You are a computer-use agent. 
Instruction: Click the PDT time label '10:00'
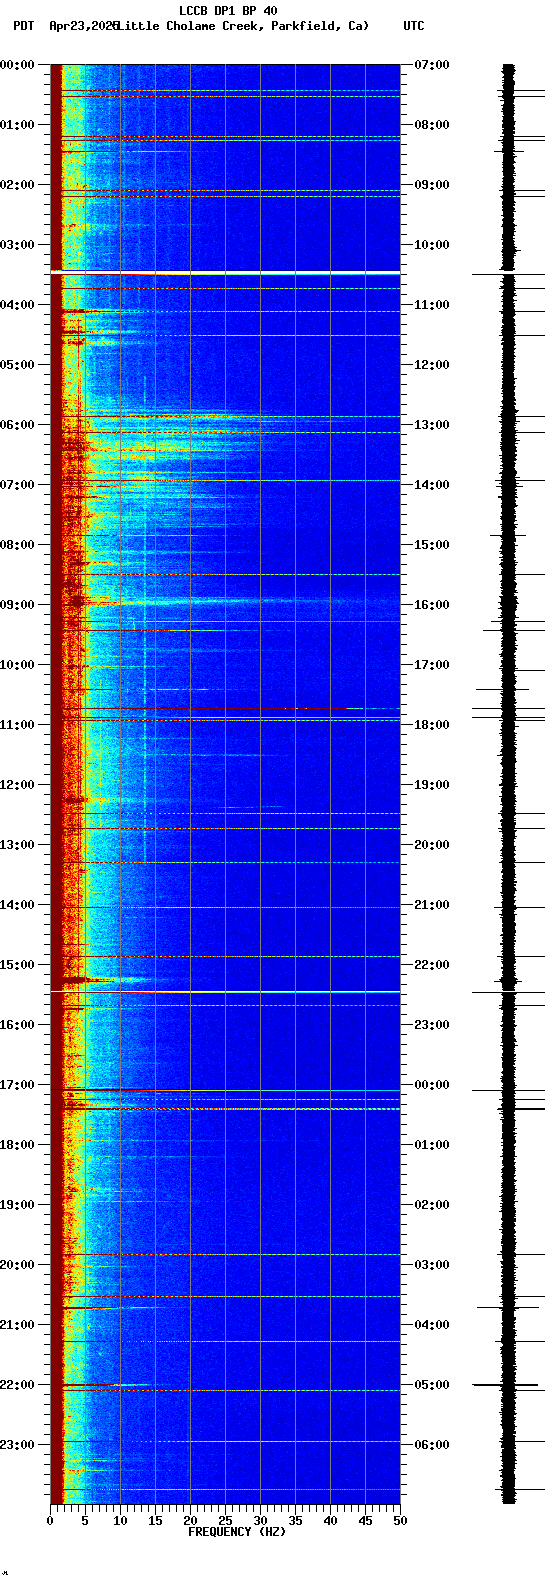[18, 665]
